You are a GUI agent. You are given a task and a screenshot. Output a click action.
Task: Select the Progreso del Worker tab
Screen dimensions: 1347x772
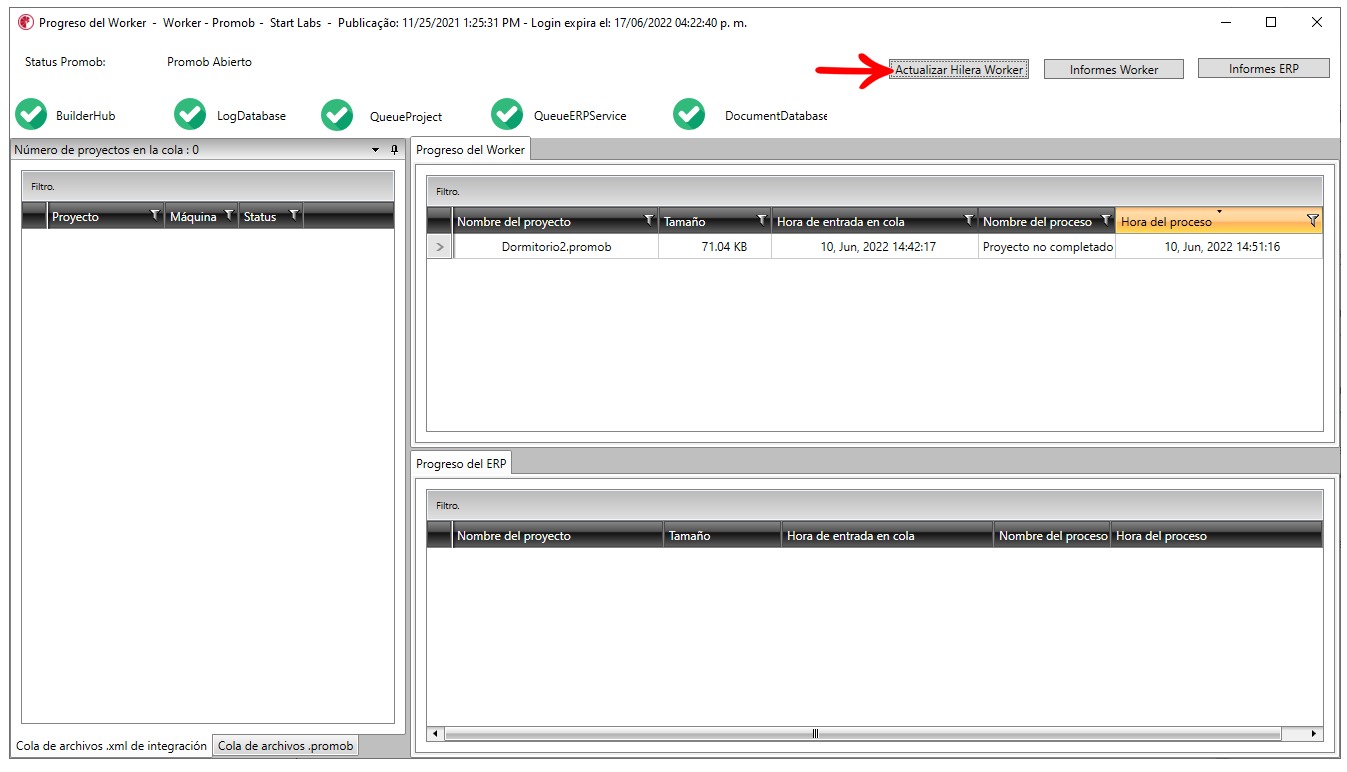tap(470, 149)
